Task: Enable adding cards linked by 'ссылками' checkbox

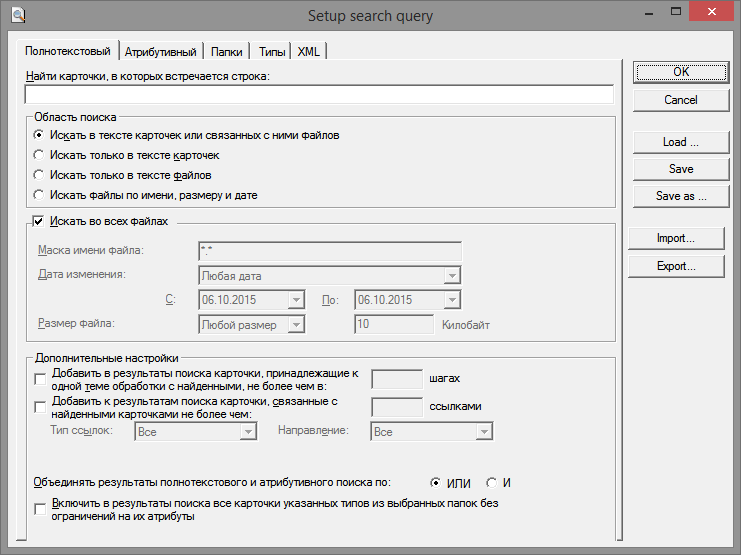Action: point(40,408)
